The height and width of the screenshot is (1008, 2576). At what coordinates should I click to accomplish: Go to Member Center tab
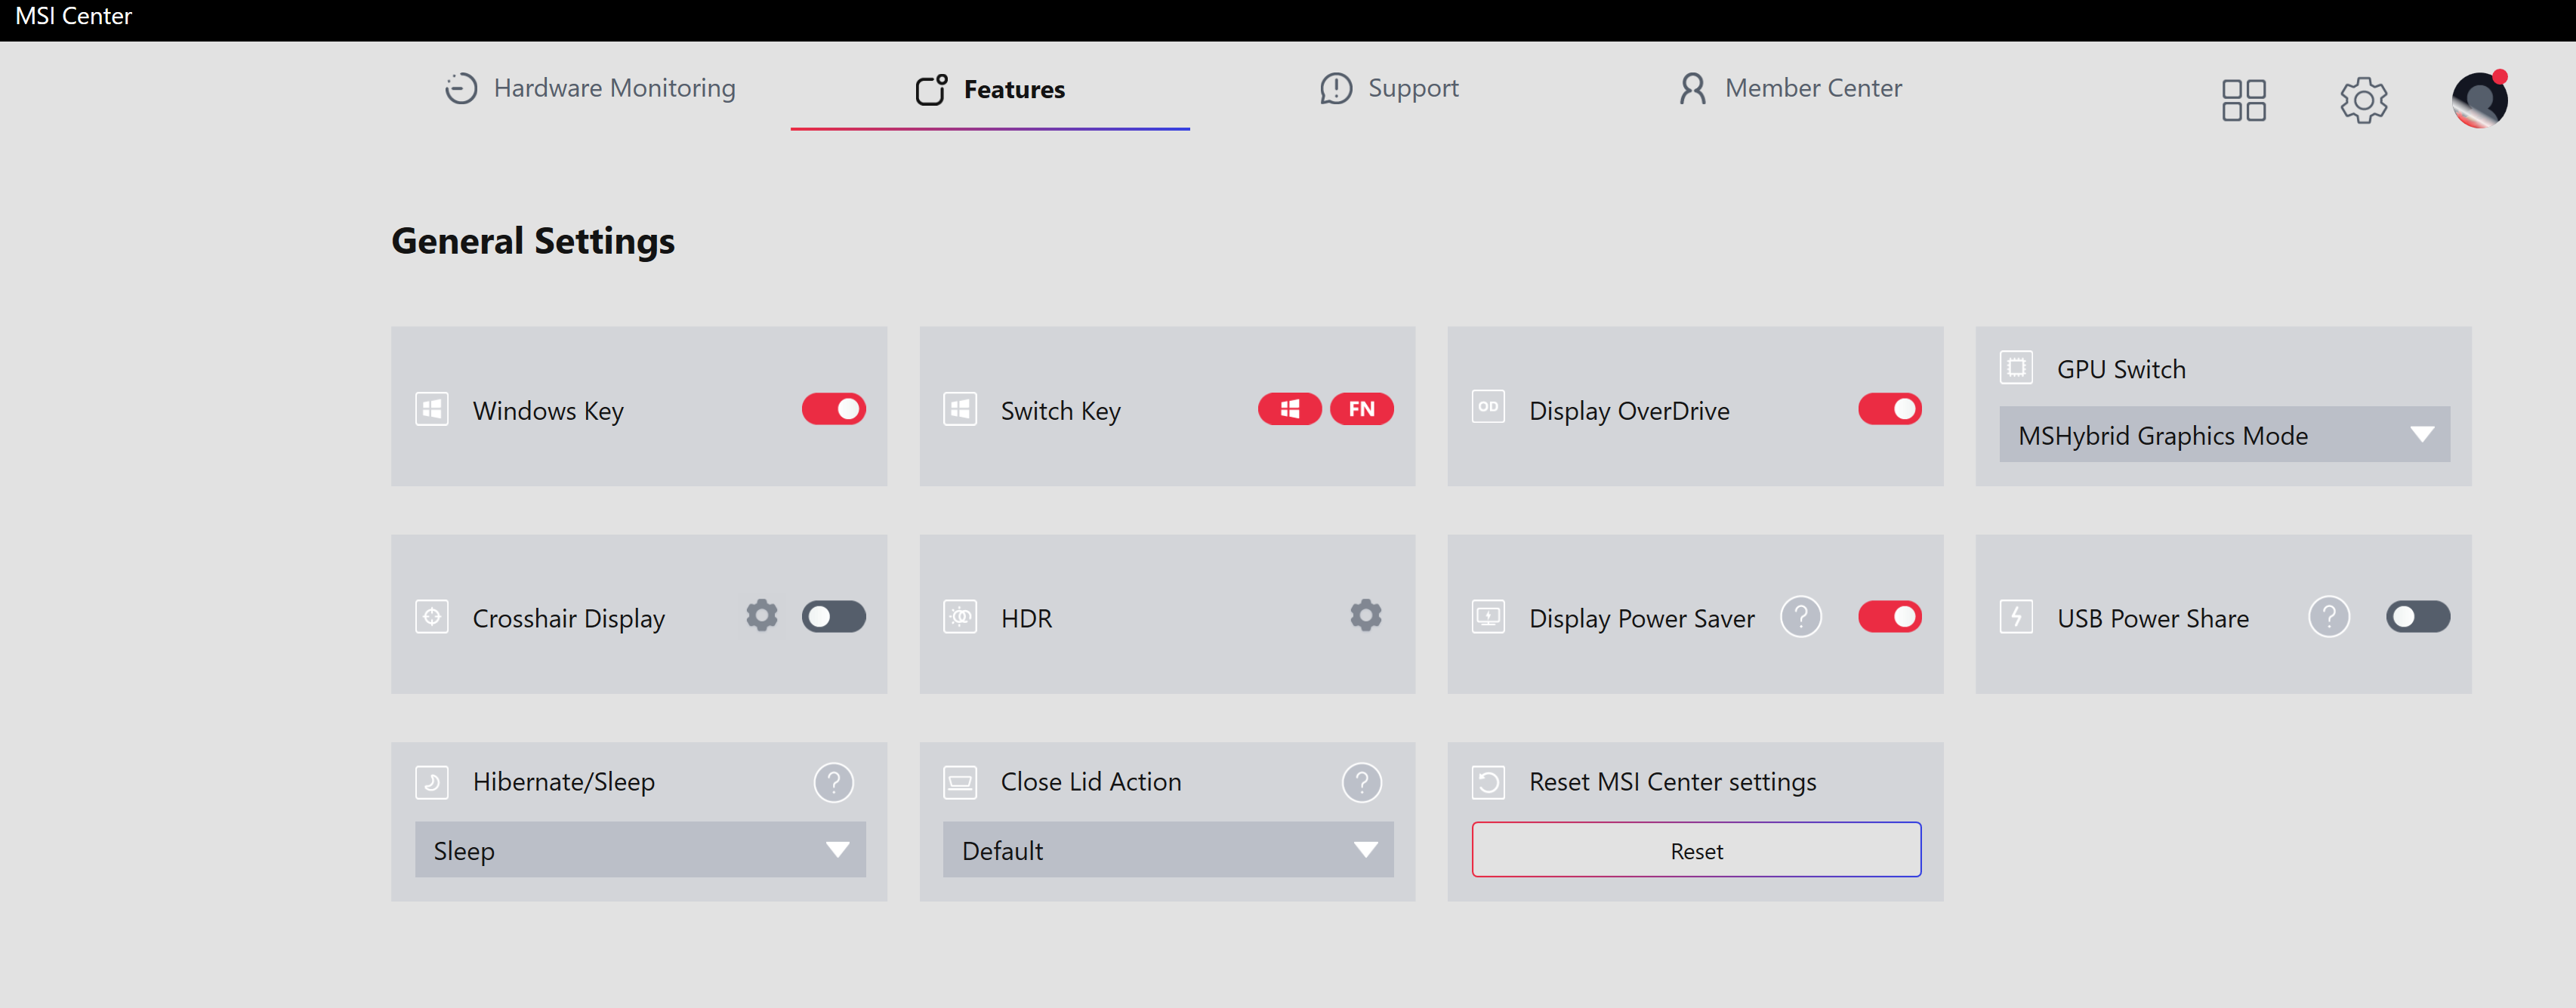point(1790,88)
